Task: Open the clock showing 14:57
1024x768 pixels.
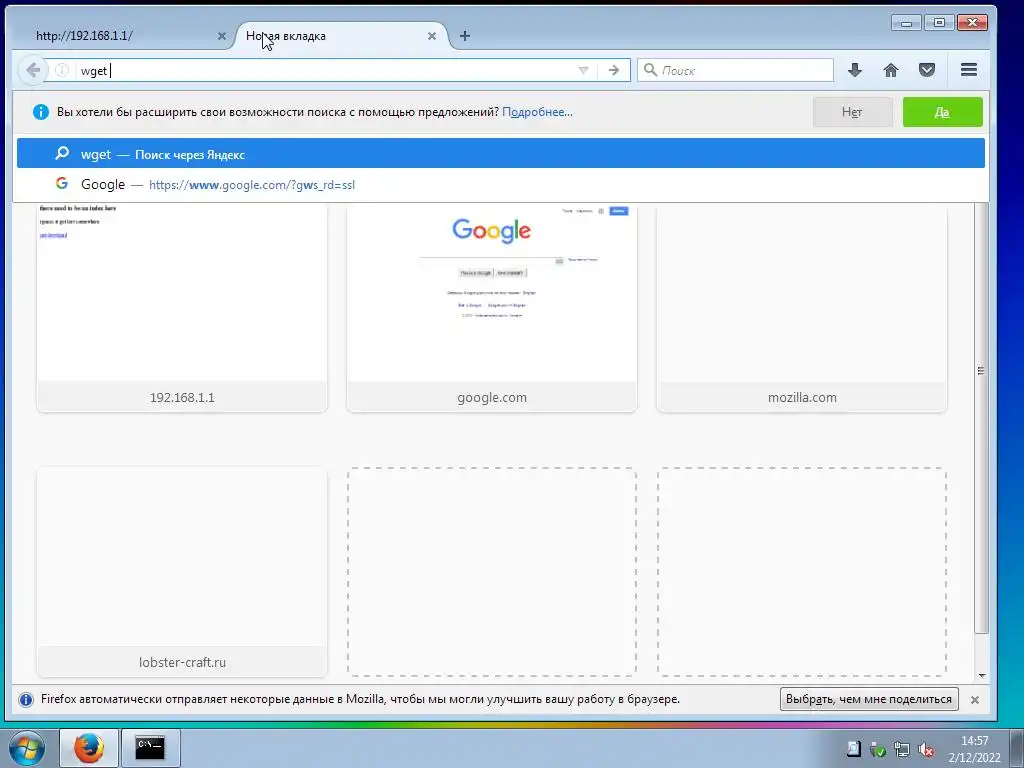Action: pyautogui.click(x=974, y=748)
